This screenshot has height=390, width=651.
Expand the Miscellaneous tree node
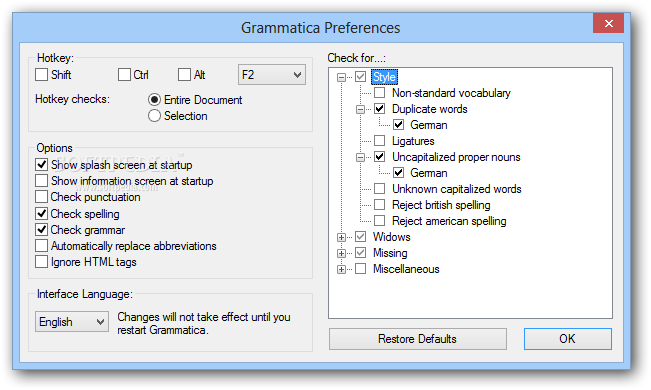pyautogui.click(x=341, y=270)
